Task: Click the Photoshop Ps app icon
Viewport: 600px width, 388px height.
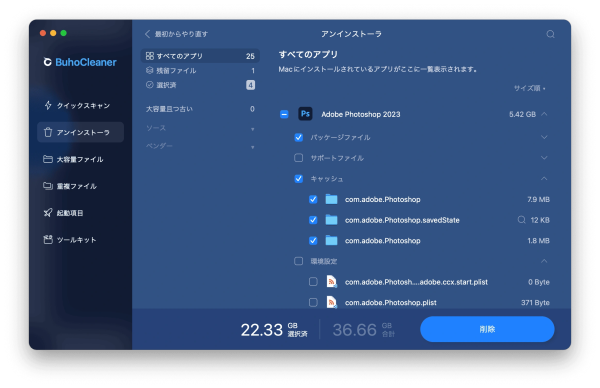Action: pos(305,114)
